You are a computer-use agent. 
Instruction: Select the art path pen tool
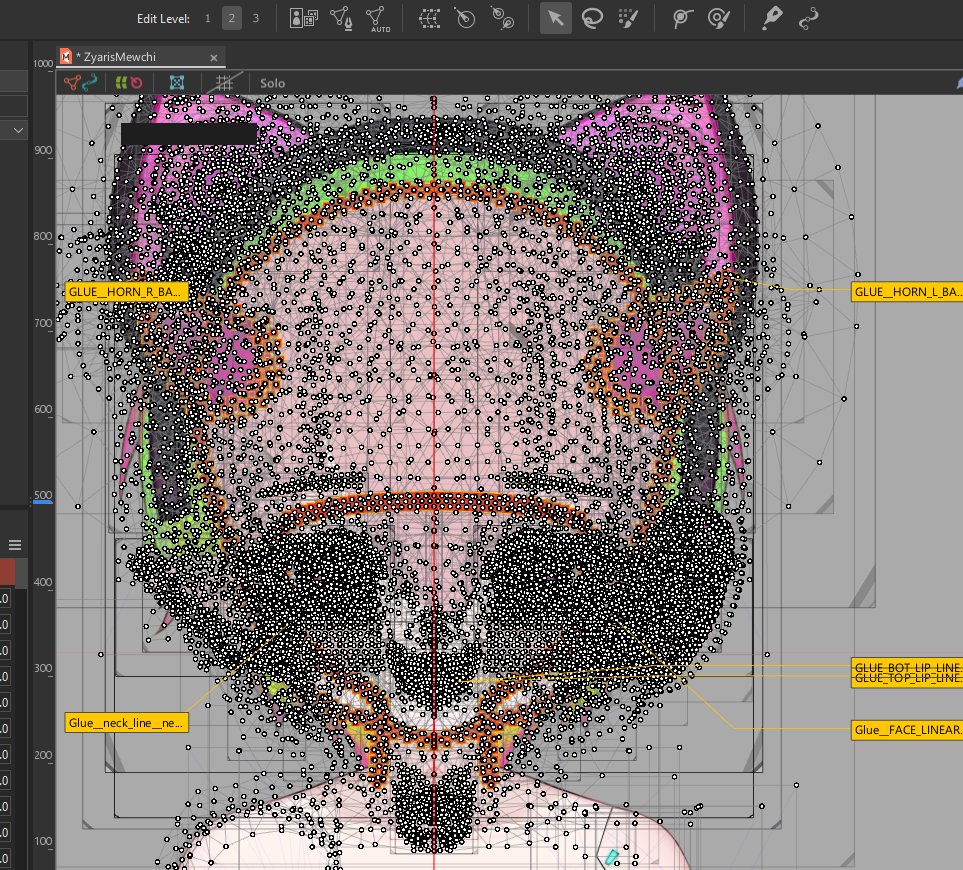point(771,18)
